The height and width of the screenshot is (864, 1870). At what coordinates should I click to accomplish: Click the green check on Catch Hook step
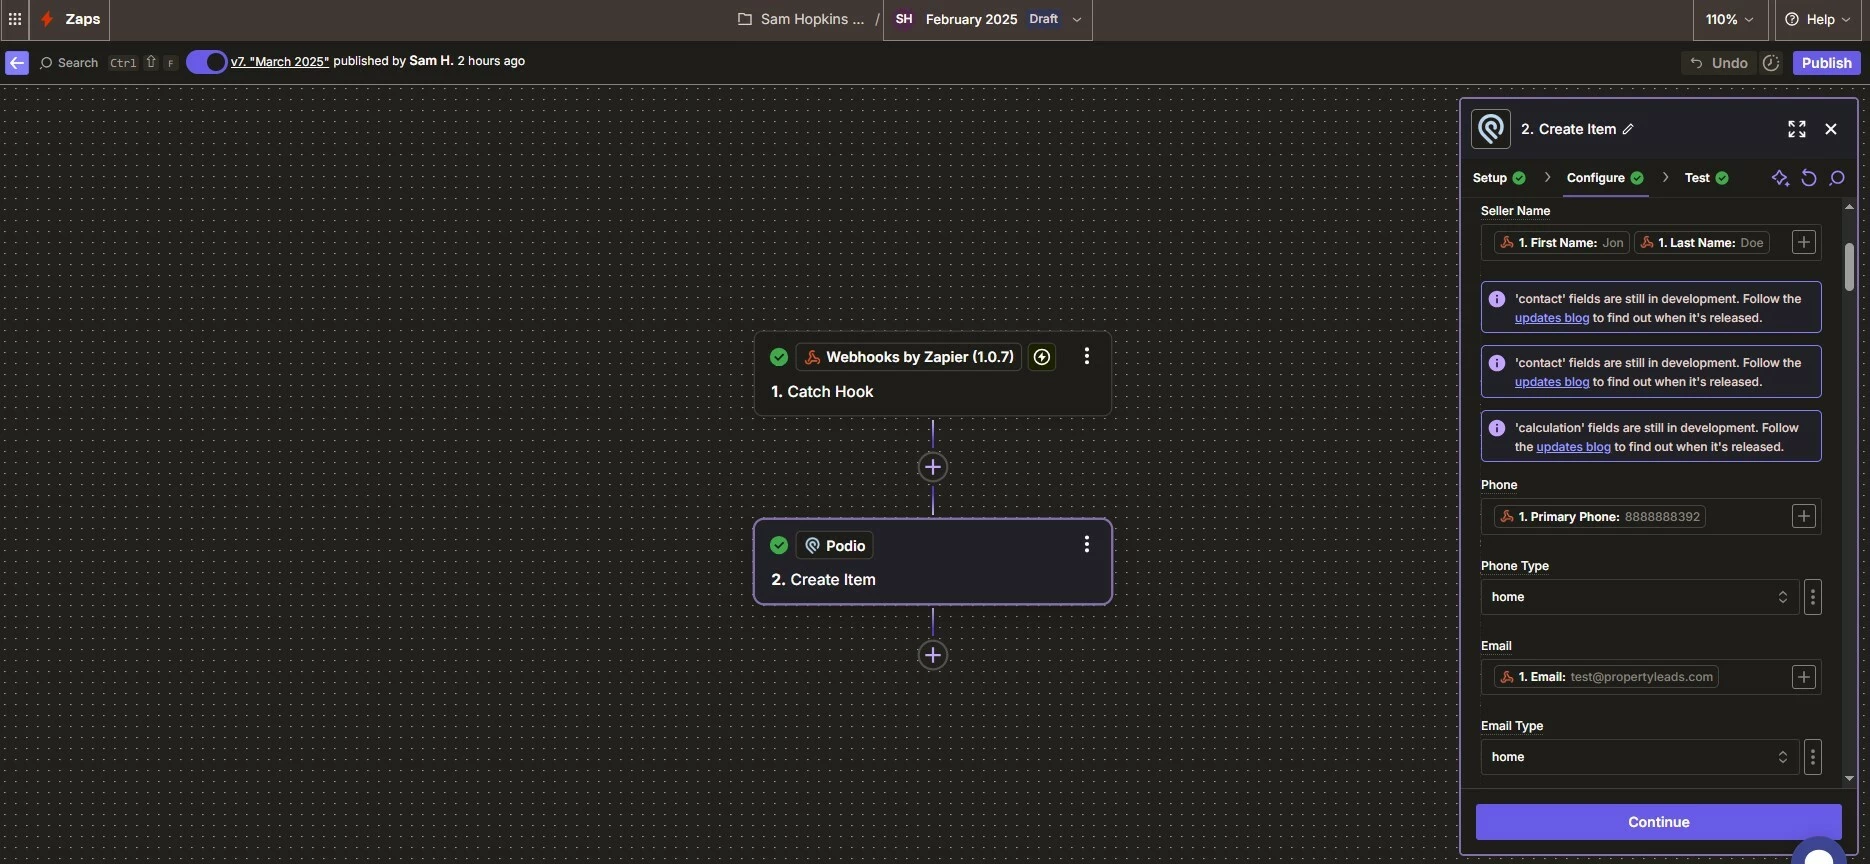point(779,357)
